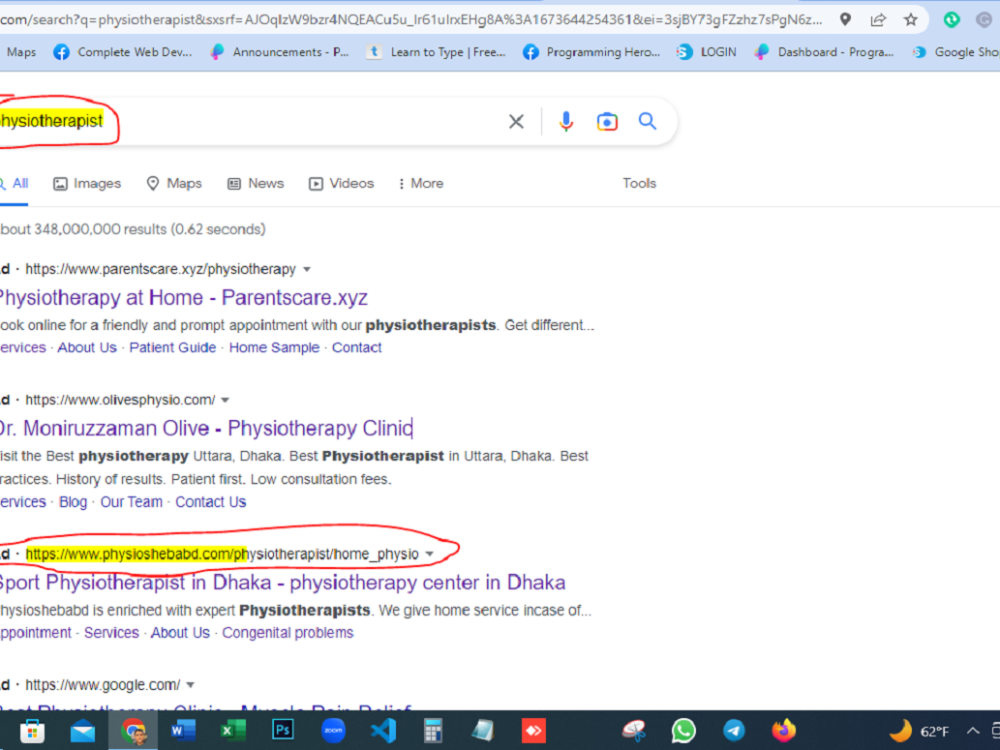Open Dr. Moniruzzaman Olive Physiotherapy Clinic result

pos(205,428)
